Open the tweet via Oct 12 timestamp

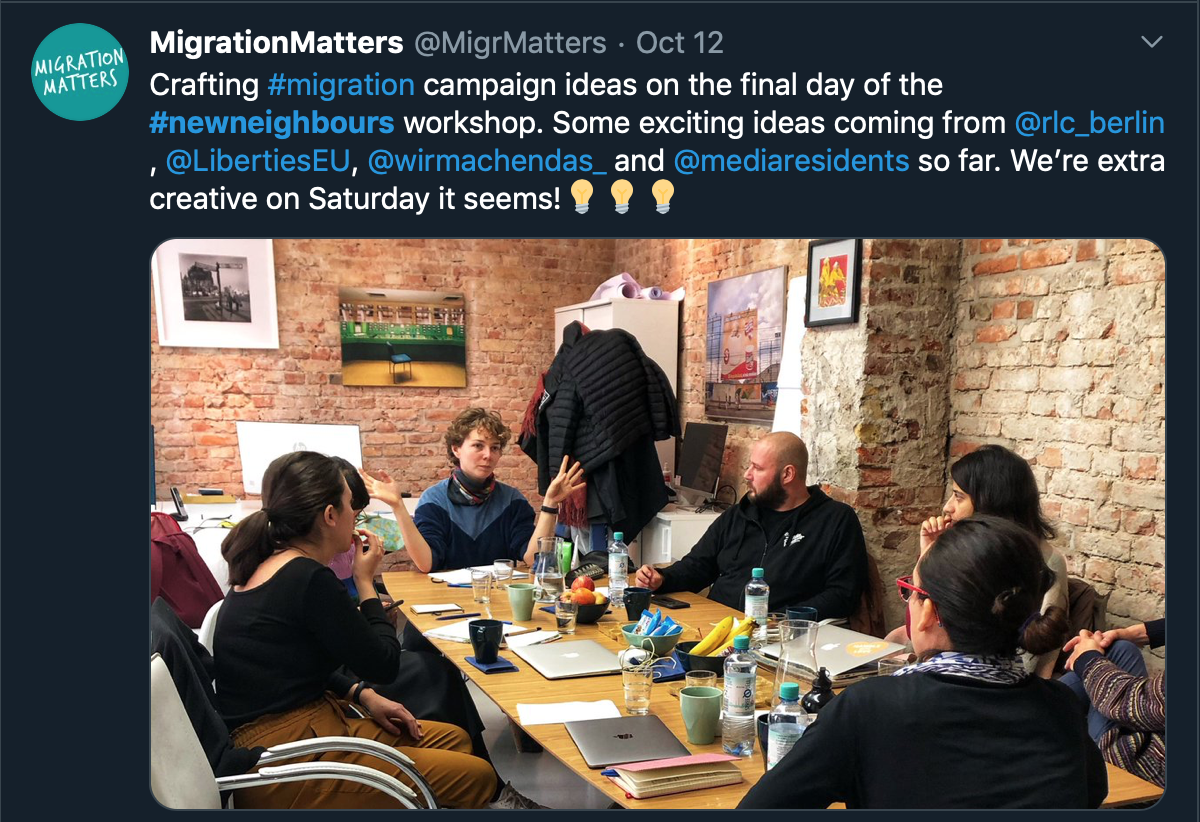tap(680, 43)
